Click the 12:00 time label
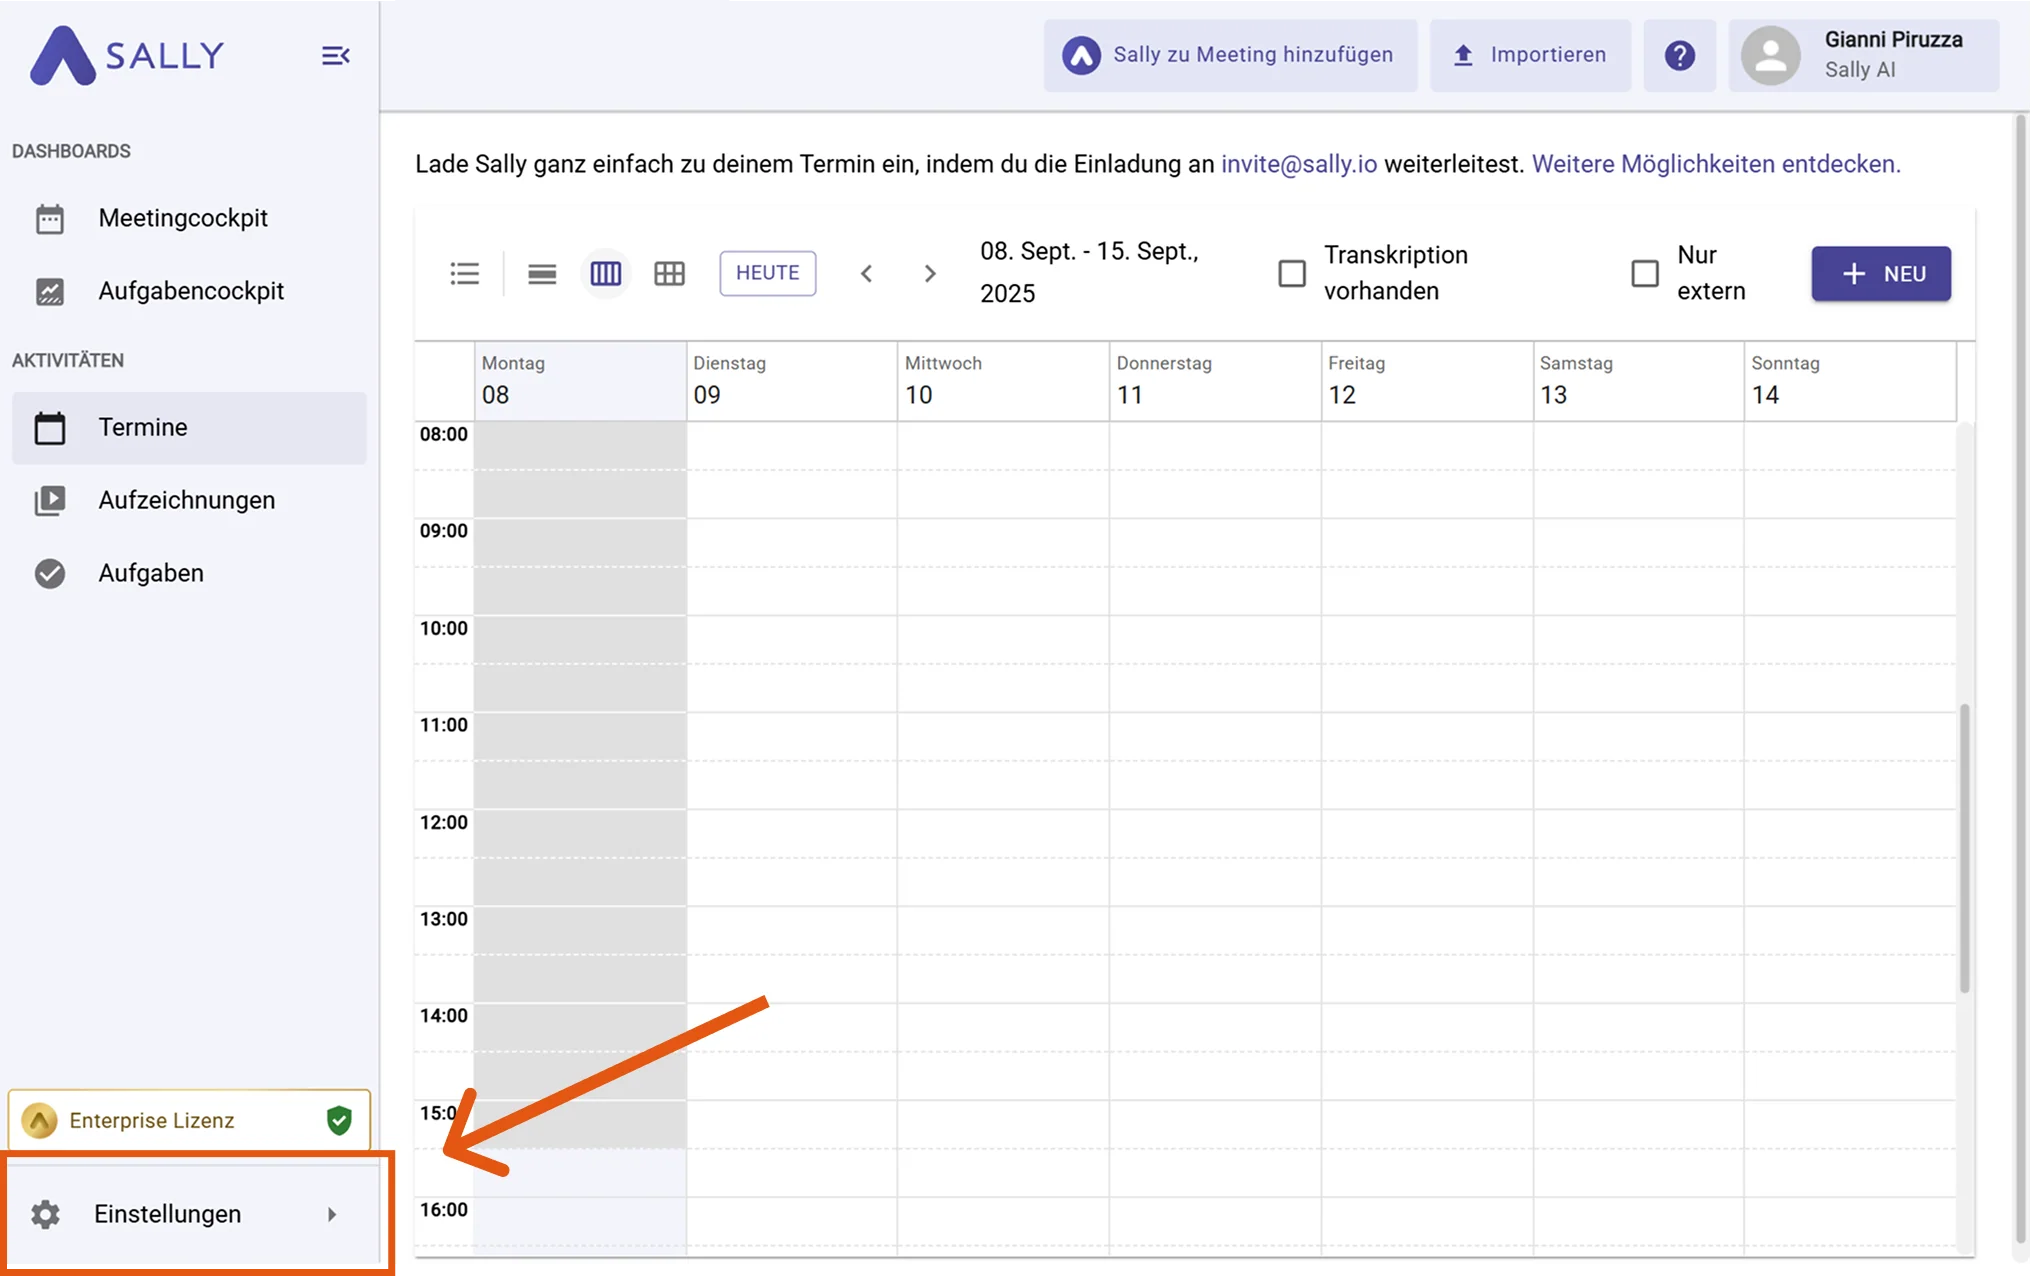This screenshot has height=1276, width=2031. coord(443,822)
